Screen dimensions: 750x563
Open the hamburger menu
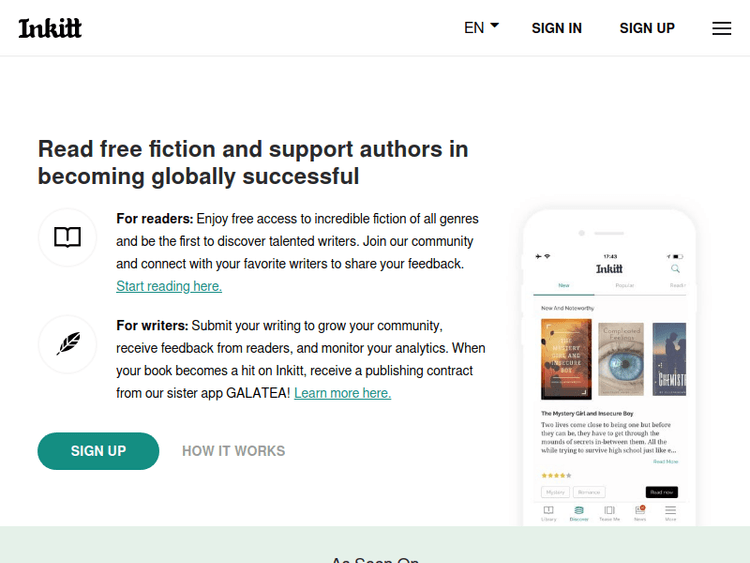point(721,28)
